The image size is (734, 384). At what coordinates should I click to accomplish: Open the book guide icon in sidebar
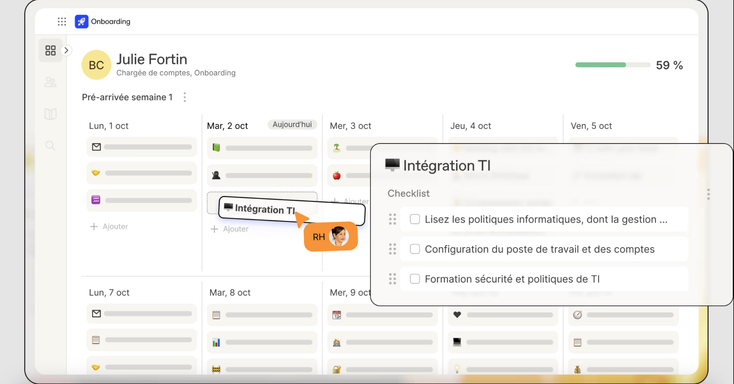coord(51,114)
